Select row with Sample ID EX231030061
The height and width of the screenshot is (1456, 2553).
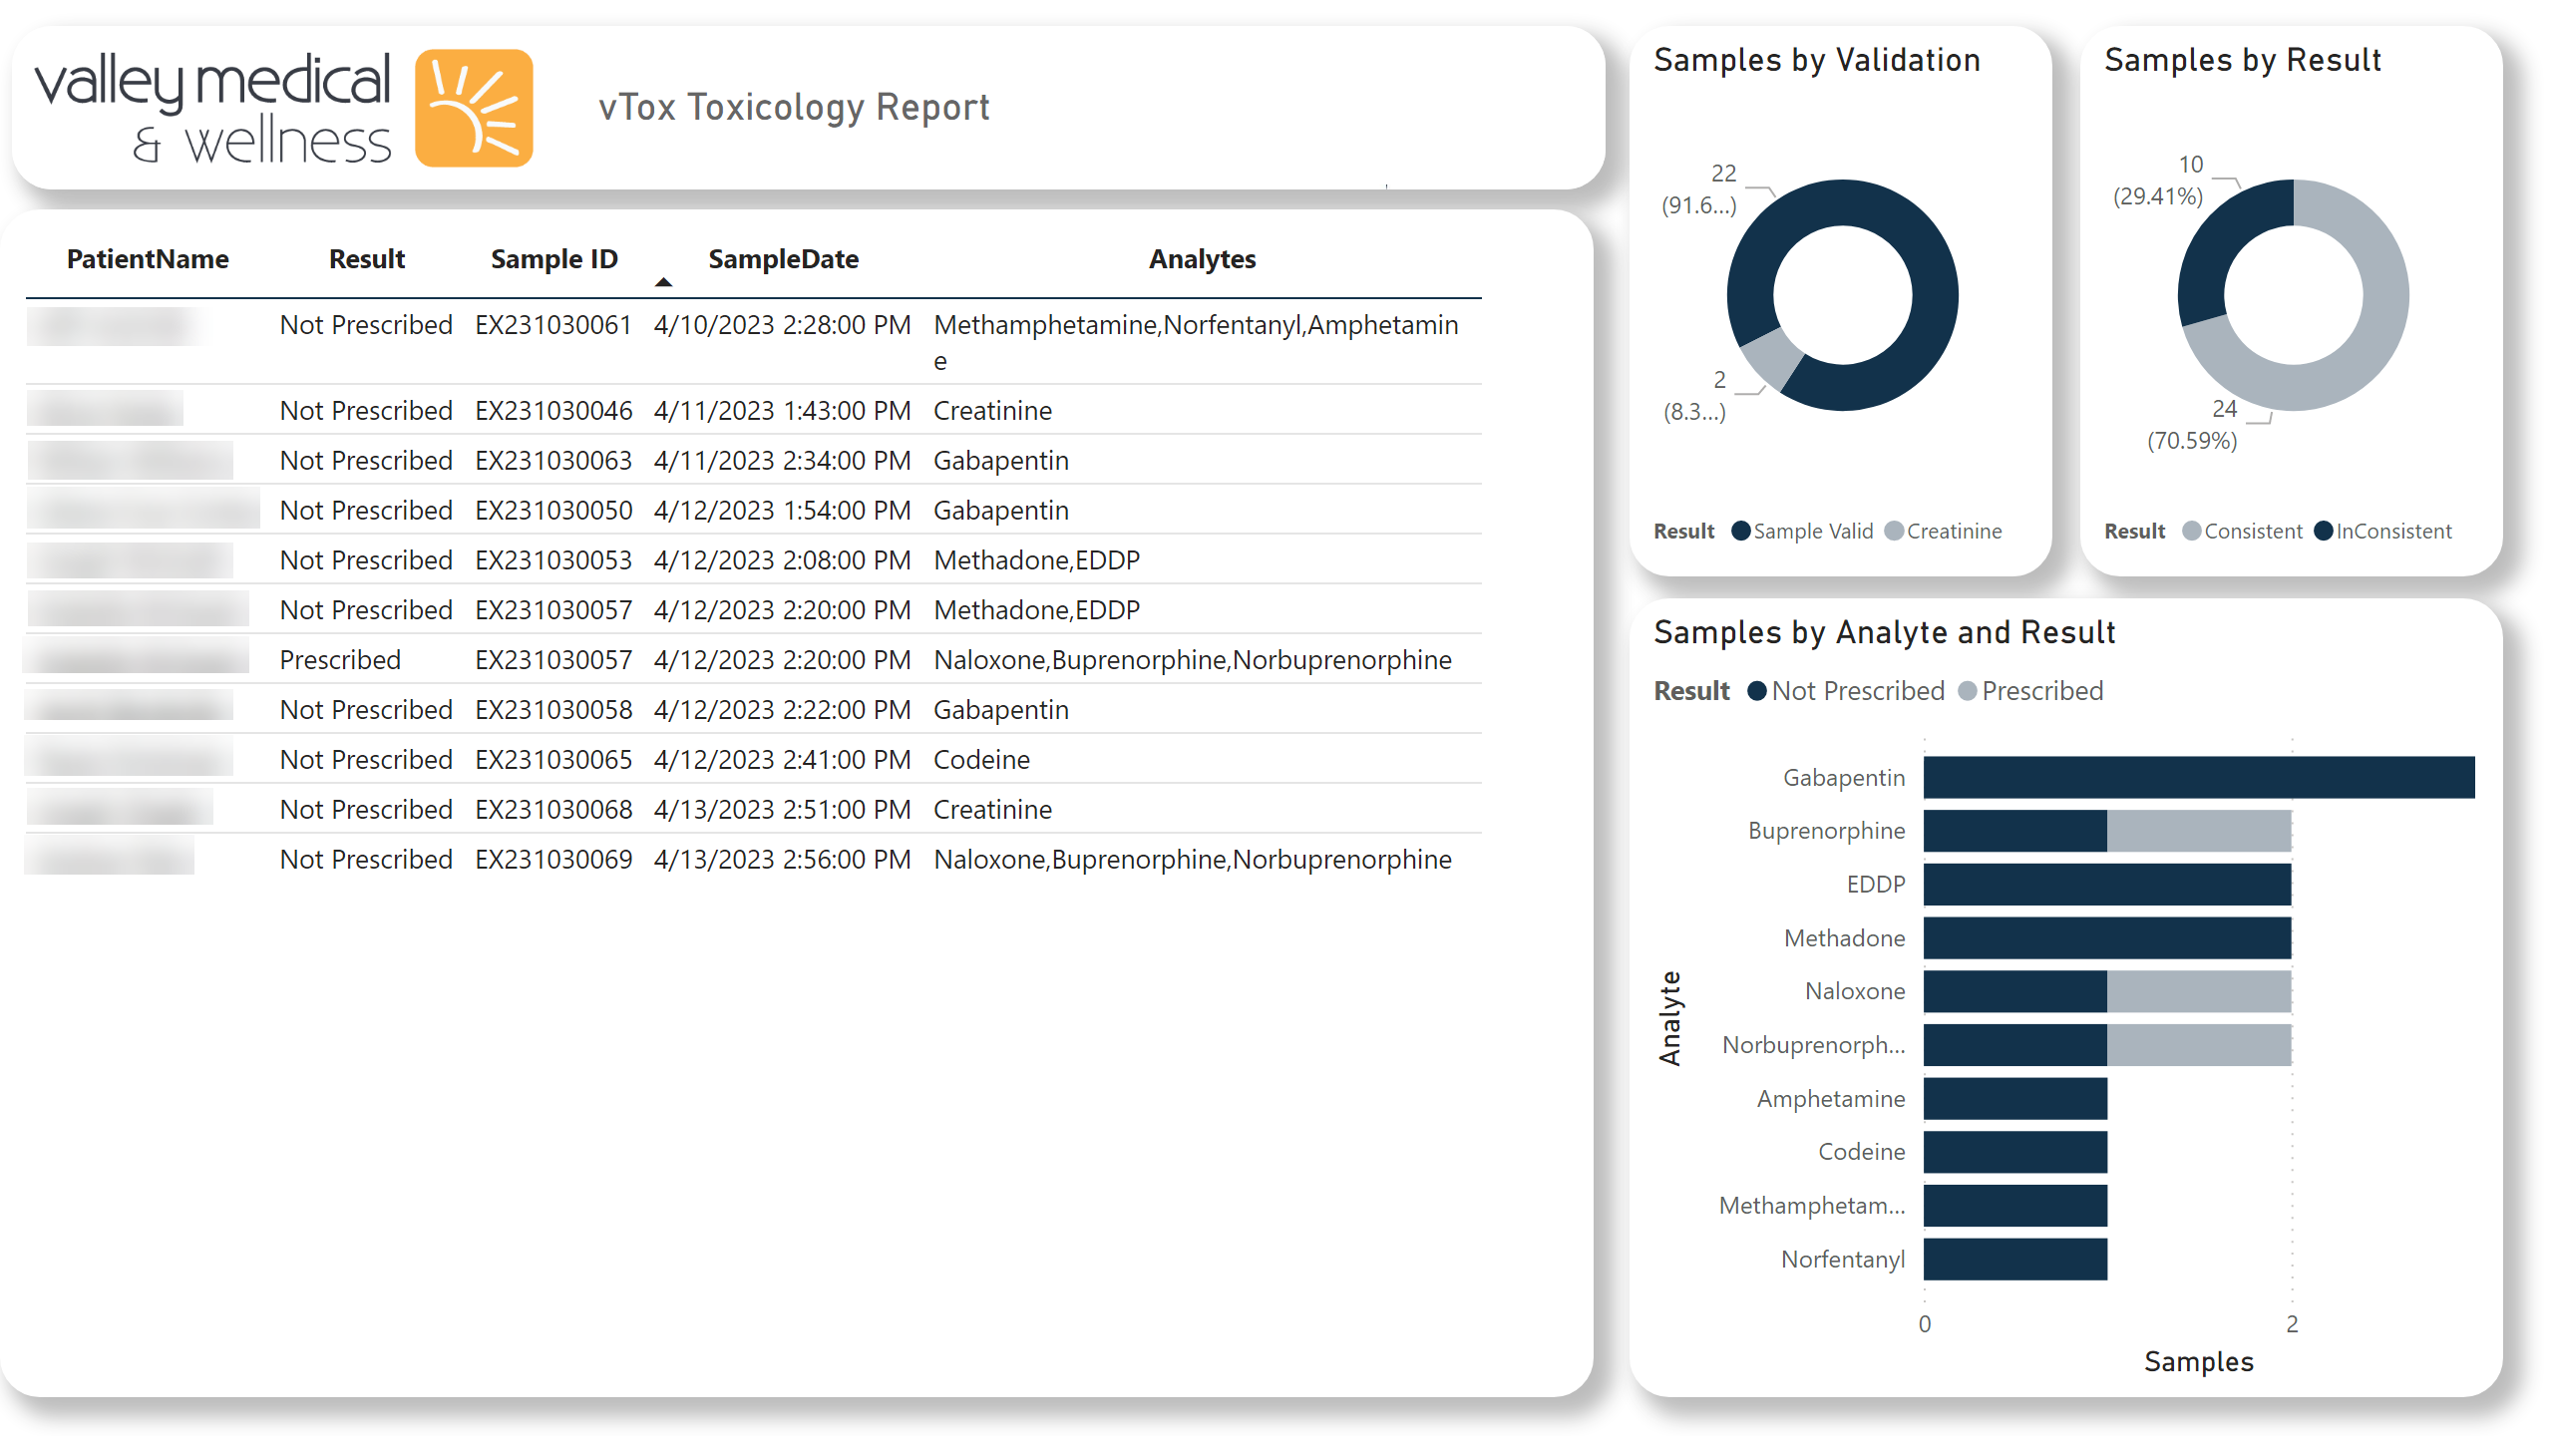[x=553, y=325]
